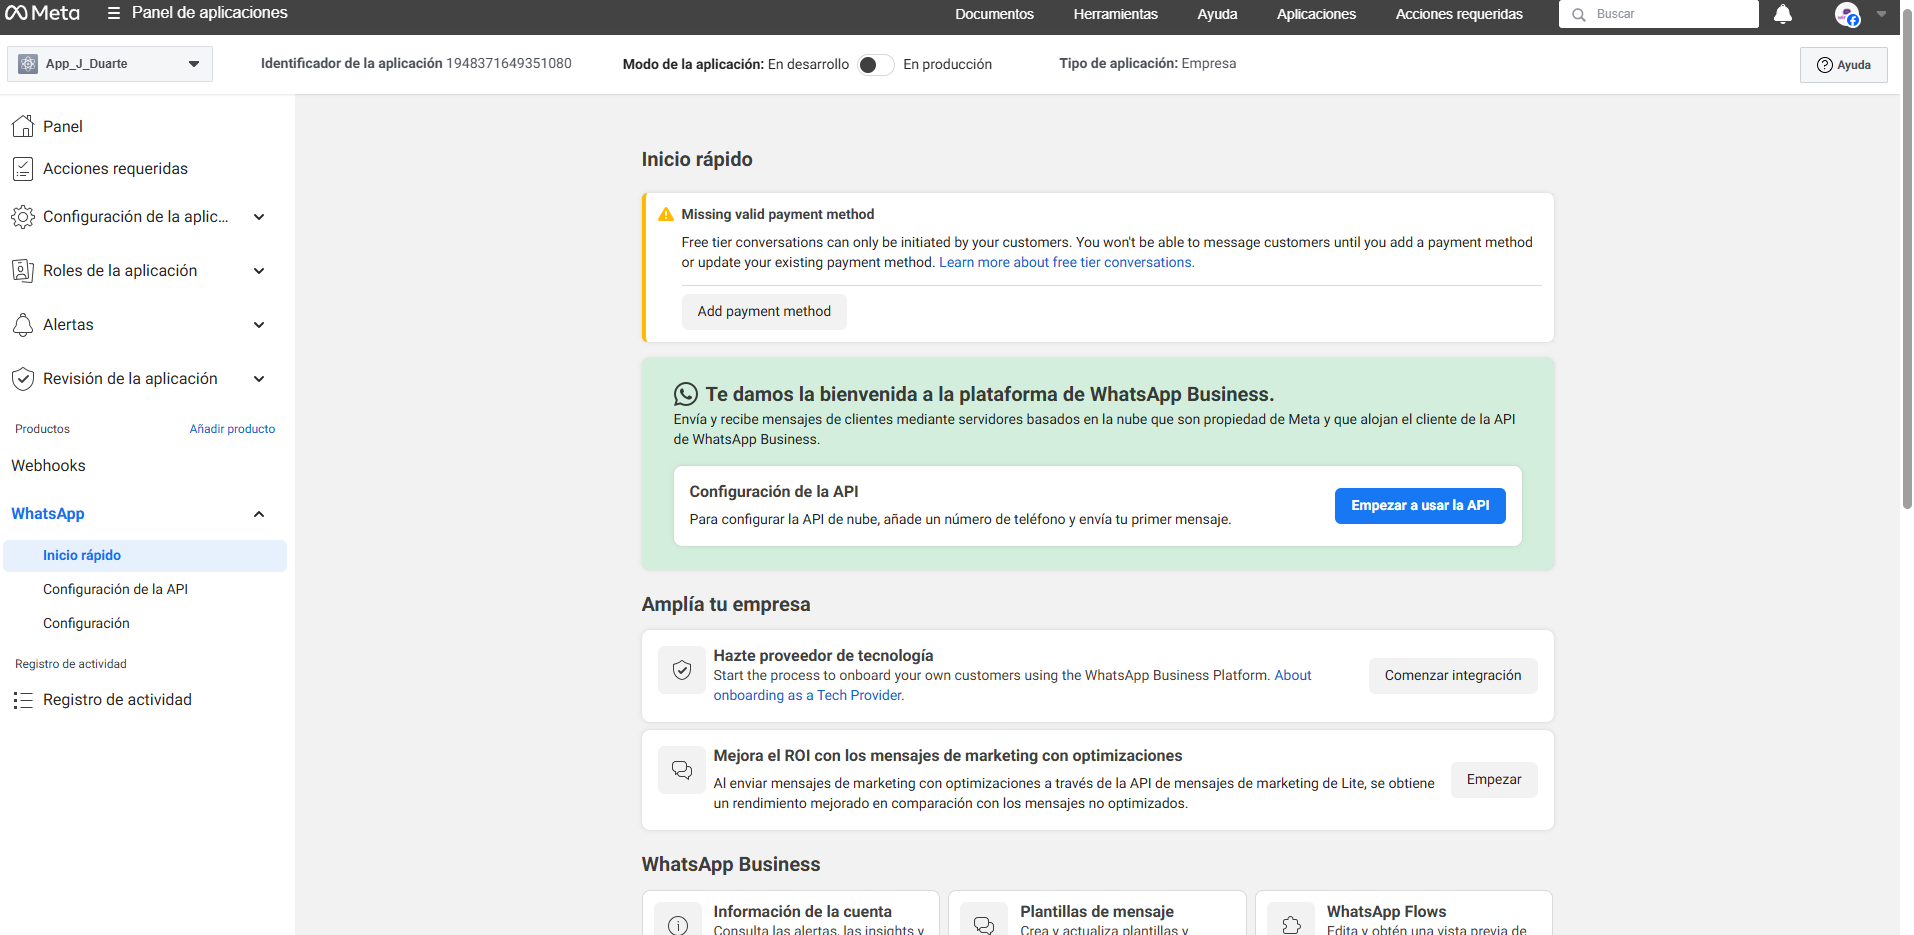Click the hamburger menu icon
Image resolution: width=1914 pixels, height=935 pixels.
pyautogui.click(x=114, y=13)
